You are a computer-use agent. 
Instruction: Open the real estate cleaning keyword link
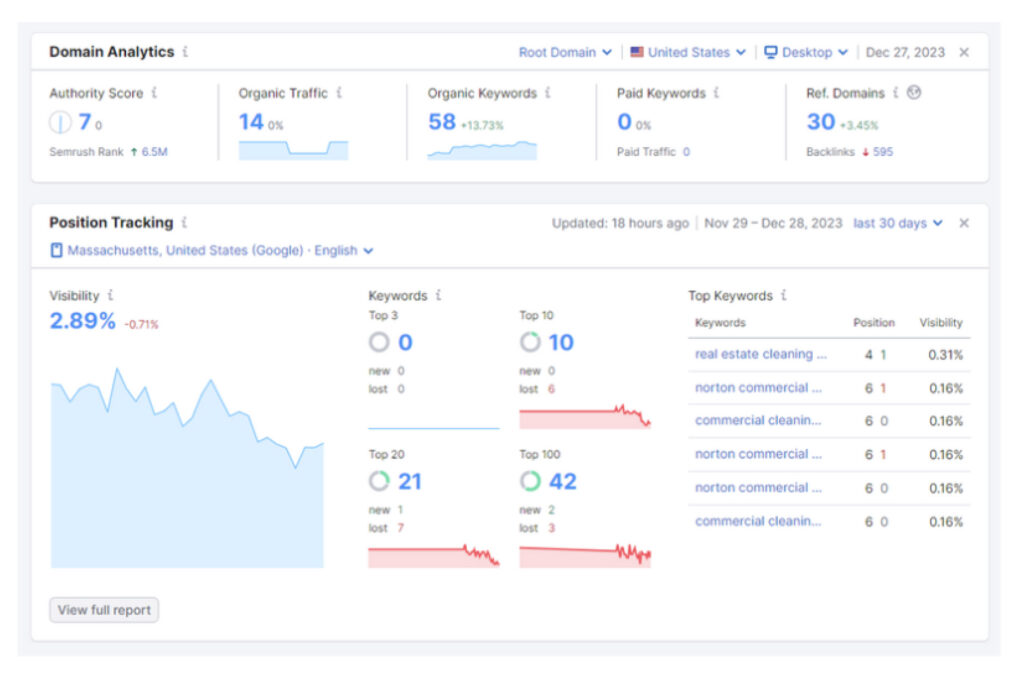pyautogui.click(x=760, y=354)
